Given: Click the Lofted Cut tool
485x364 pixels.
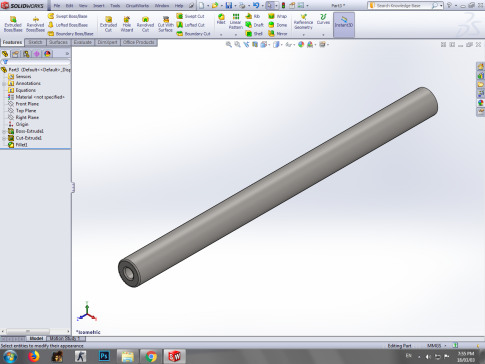Looking at the screenshot, I should click(x=191, y=25).
